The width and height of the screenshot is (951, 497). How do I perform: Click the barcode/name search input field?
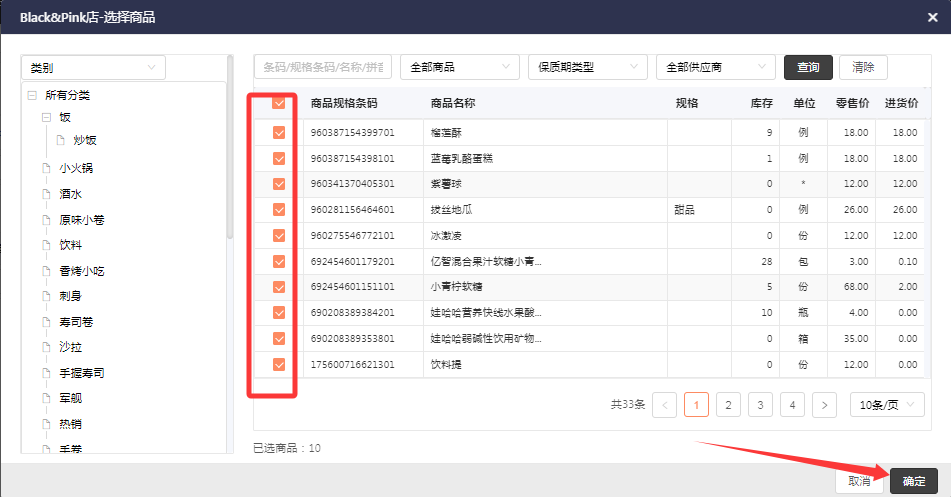[x=323, y=67]
